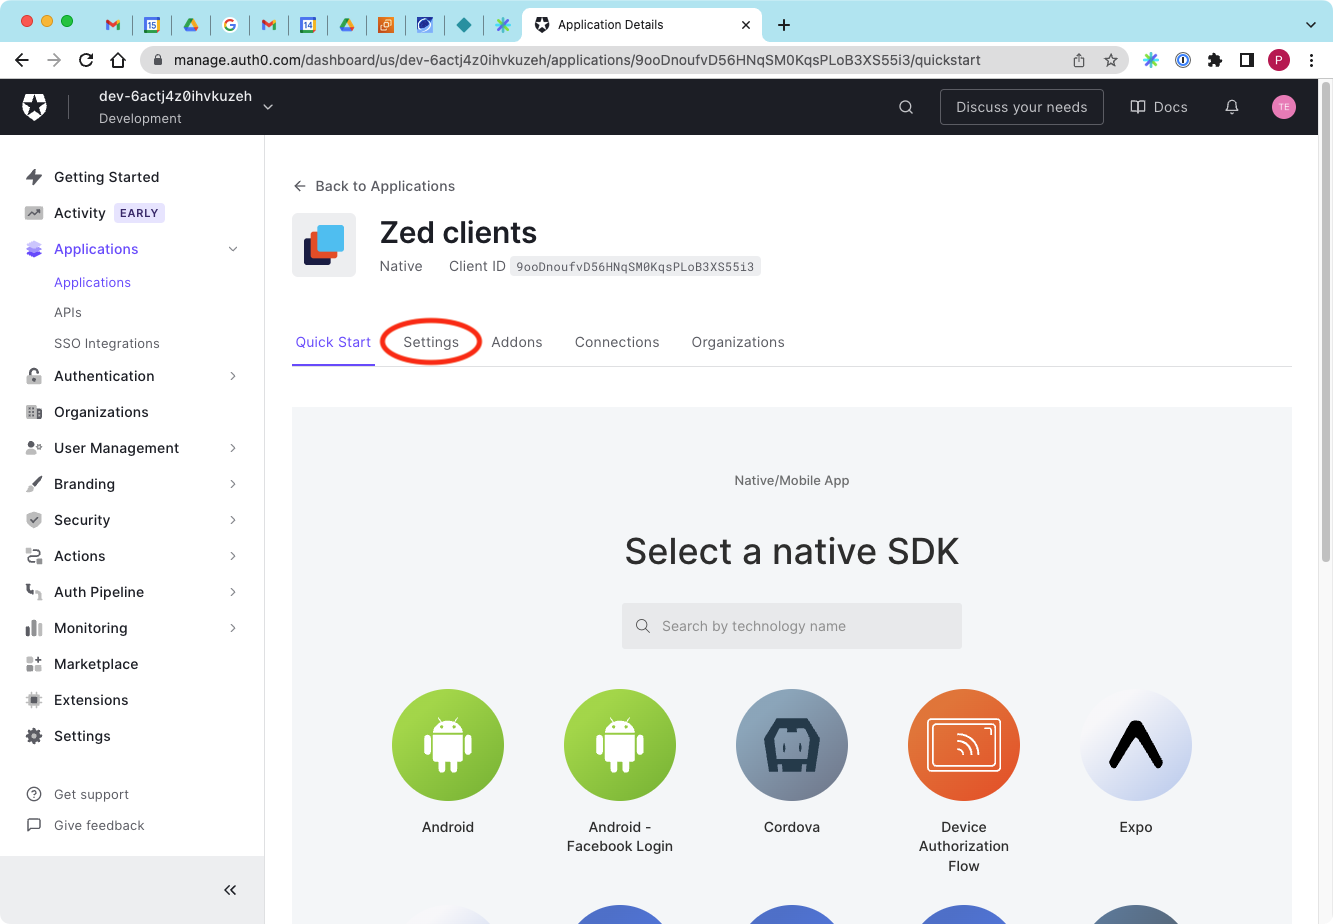Switch to the Google search tab
1333x924 pixels.
230,25
